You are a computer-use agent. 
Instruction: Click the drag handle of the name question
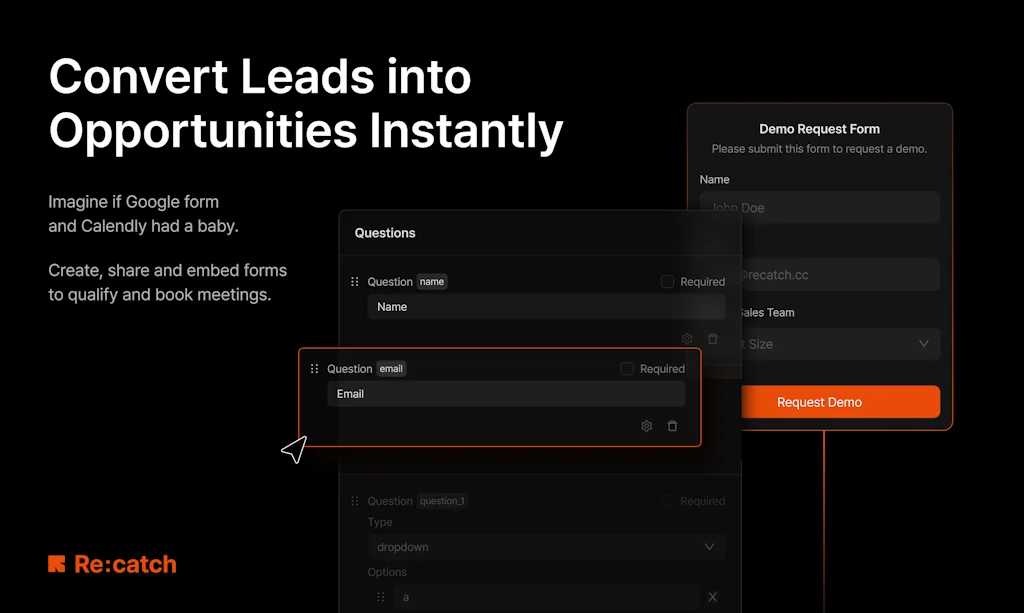(x=354, y=282)
